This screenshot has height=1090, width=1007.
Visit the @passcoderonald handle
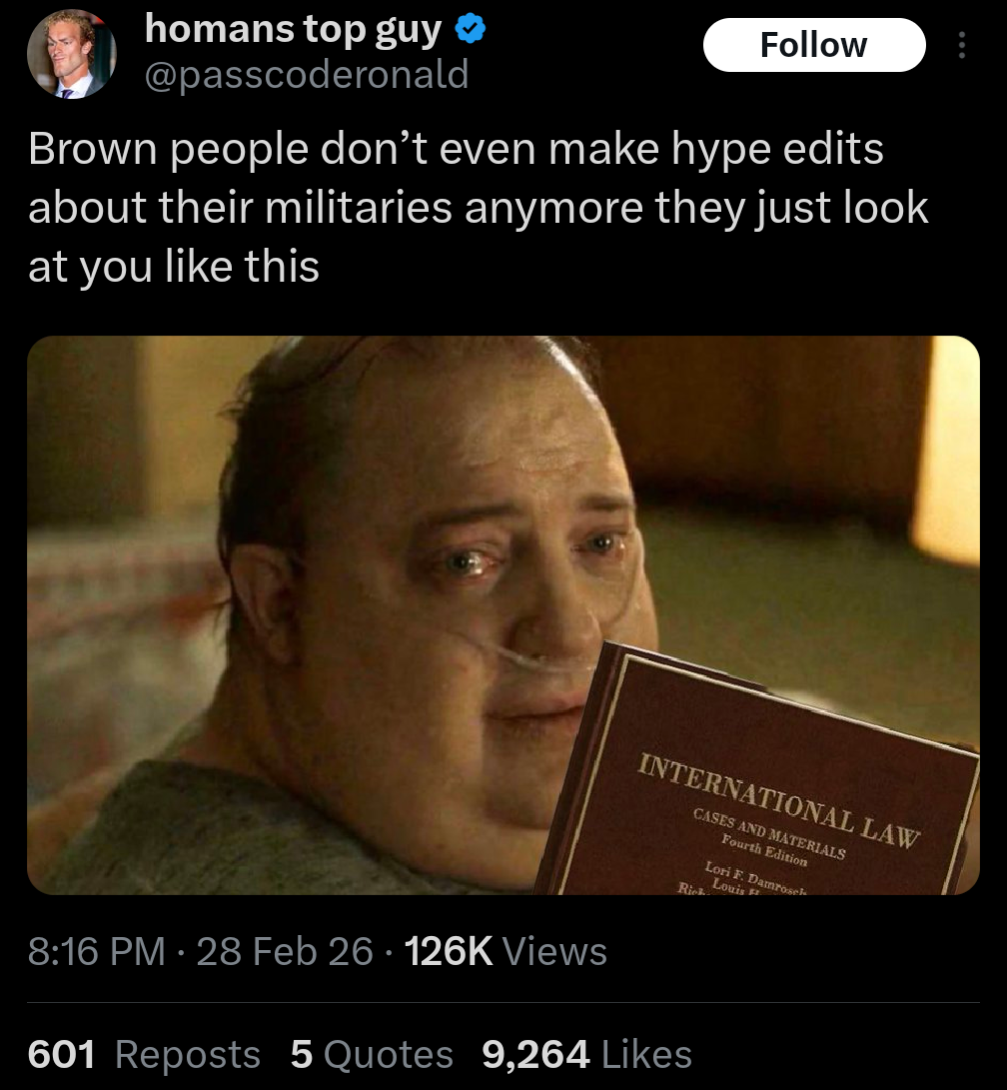point(306,74)
